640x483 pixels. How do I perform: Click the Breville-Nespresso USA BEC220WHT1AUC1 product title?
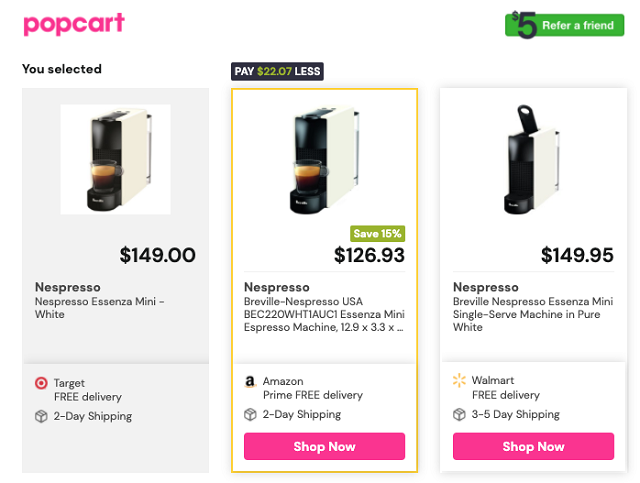pyautogui.click(x=324, y=313)
